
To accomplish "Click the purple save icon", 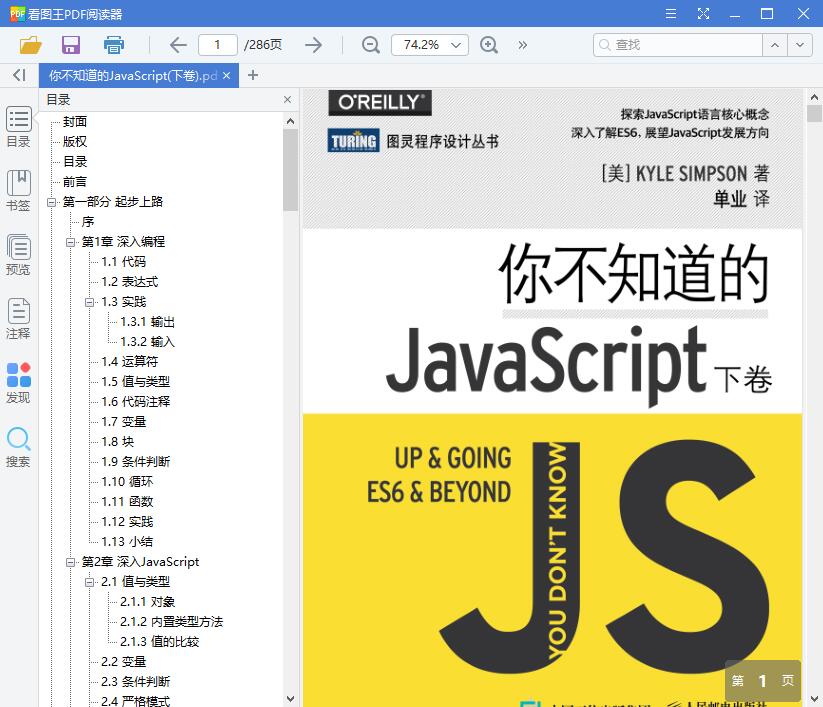I will click(71, 45).
